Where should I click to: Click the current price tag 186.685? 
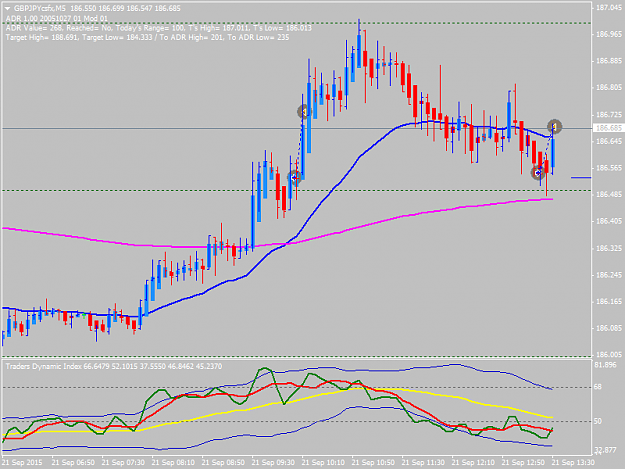608,128
